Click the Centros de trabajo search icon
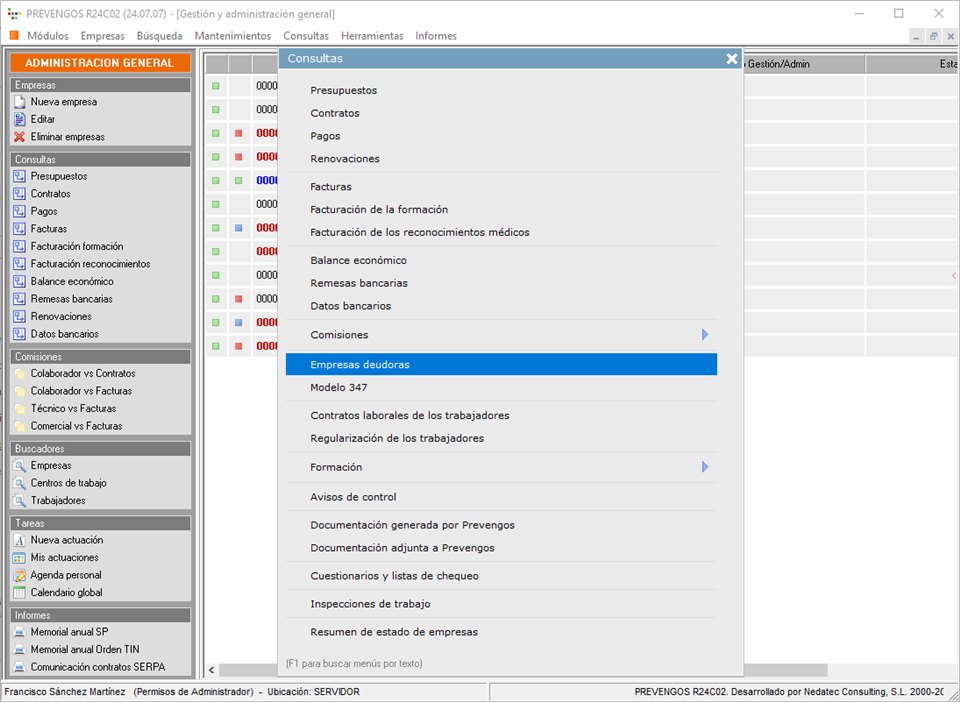The height and width of the screenshot is (702, 960). coord(19,483)
